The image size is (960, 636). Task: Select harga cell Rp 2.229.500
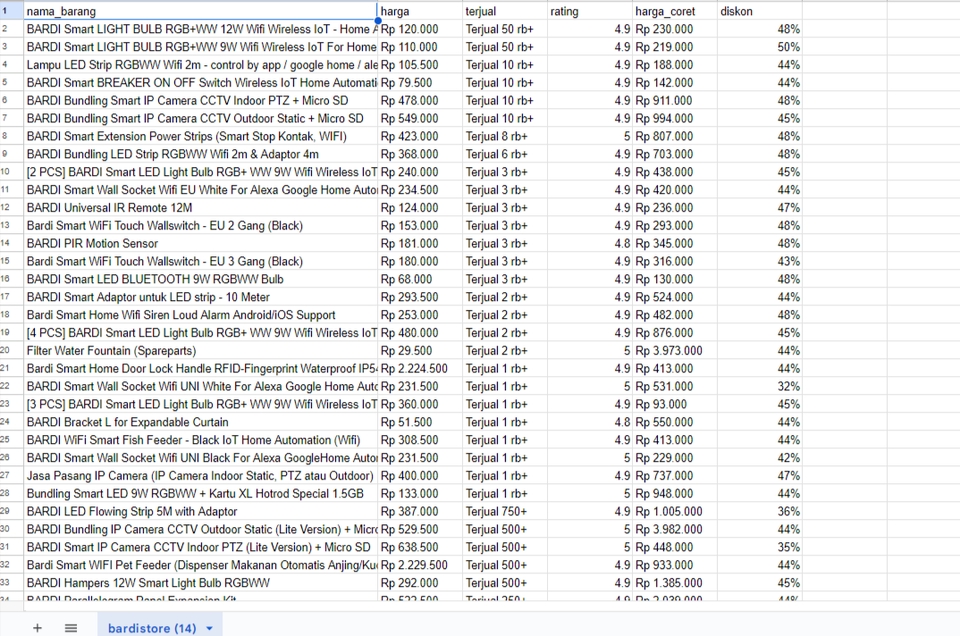click(x=420, y=565)
